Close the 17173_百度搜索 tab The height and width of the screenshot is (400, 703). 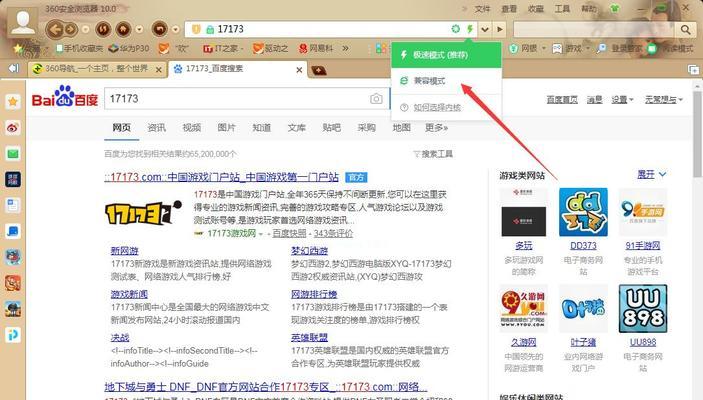point(299,70)
